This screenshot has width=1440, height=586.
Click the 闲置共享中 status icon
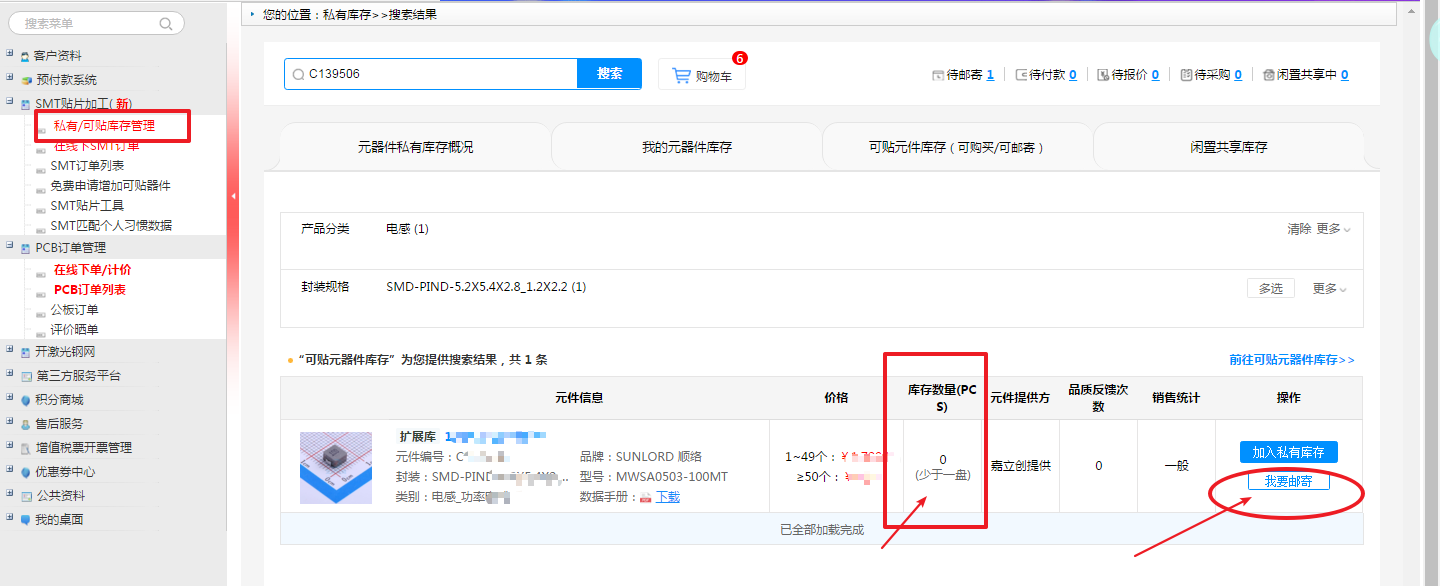(1269, 75)
